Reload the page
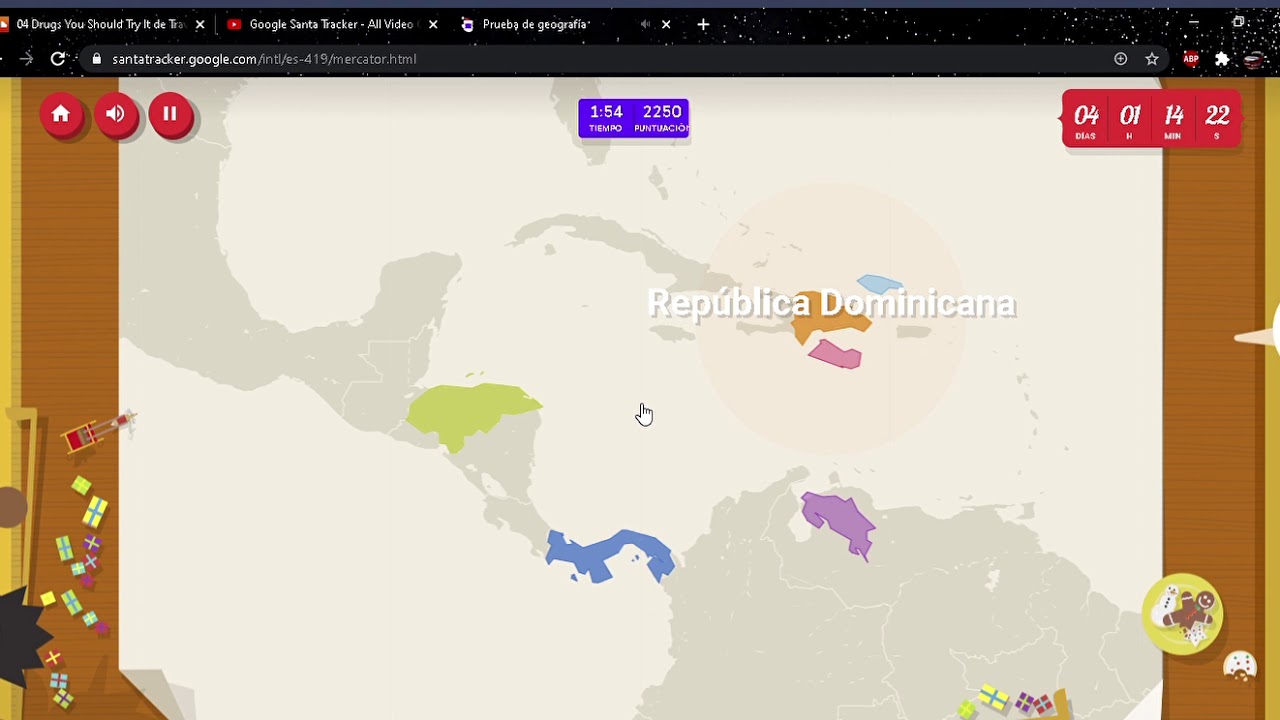This screenshot has height=720, width=1280. coord(58,59)
